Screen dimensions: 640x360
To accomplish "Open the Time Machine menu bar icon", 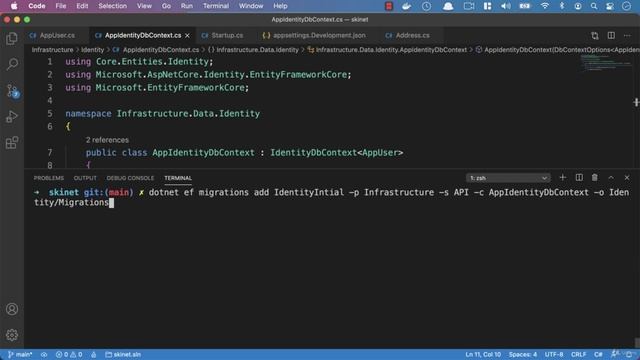I will pos(427,6).
